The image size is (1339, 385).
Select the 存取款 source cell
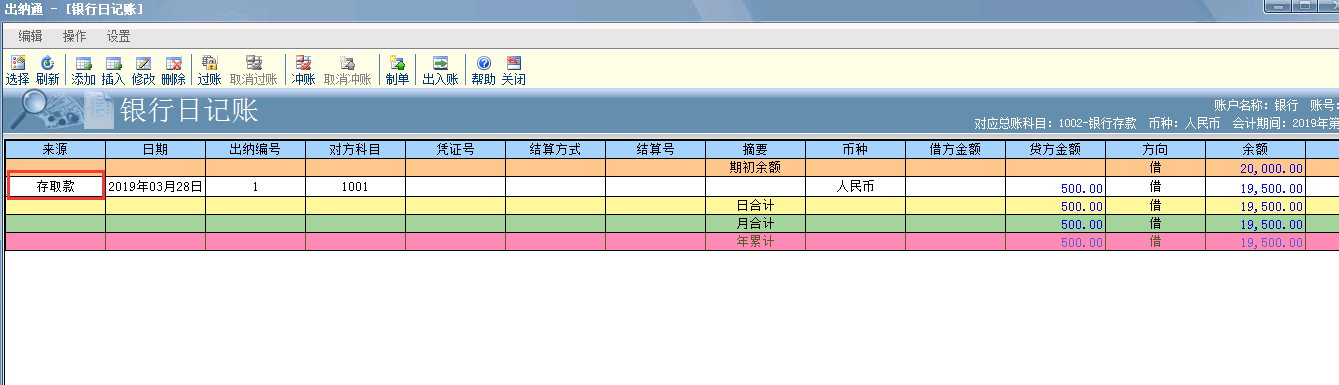pos(55,186)
